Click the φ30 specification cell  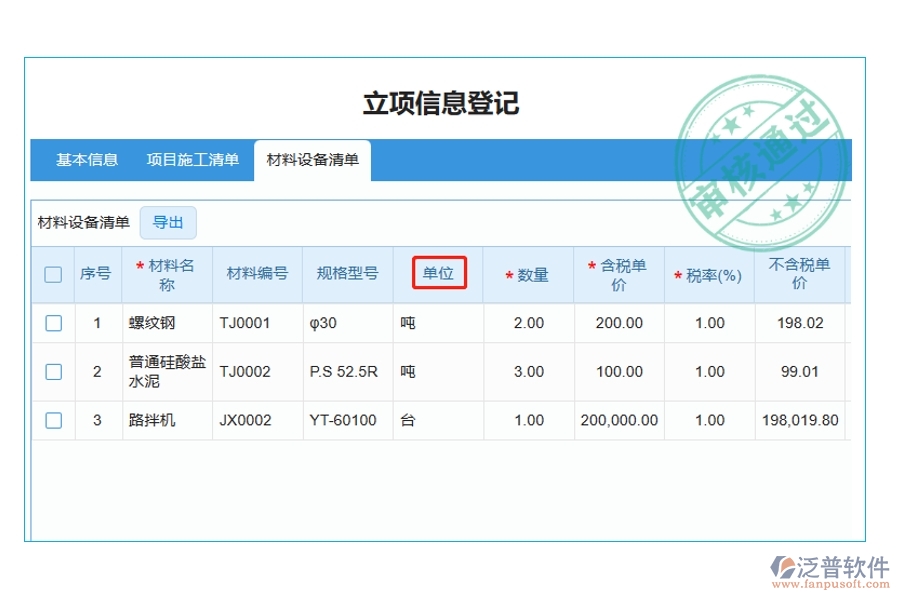click(x=325, y=323)
